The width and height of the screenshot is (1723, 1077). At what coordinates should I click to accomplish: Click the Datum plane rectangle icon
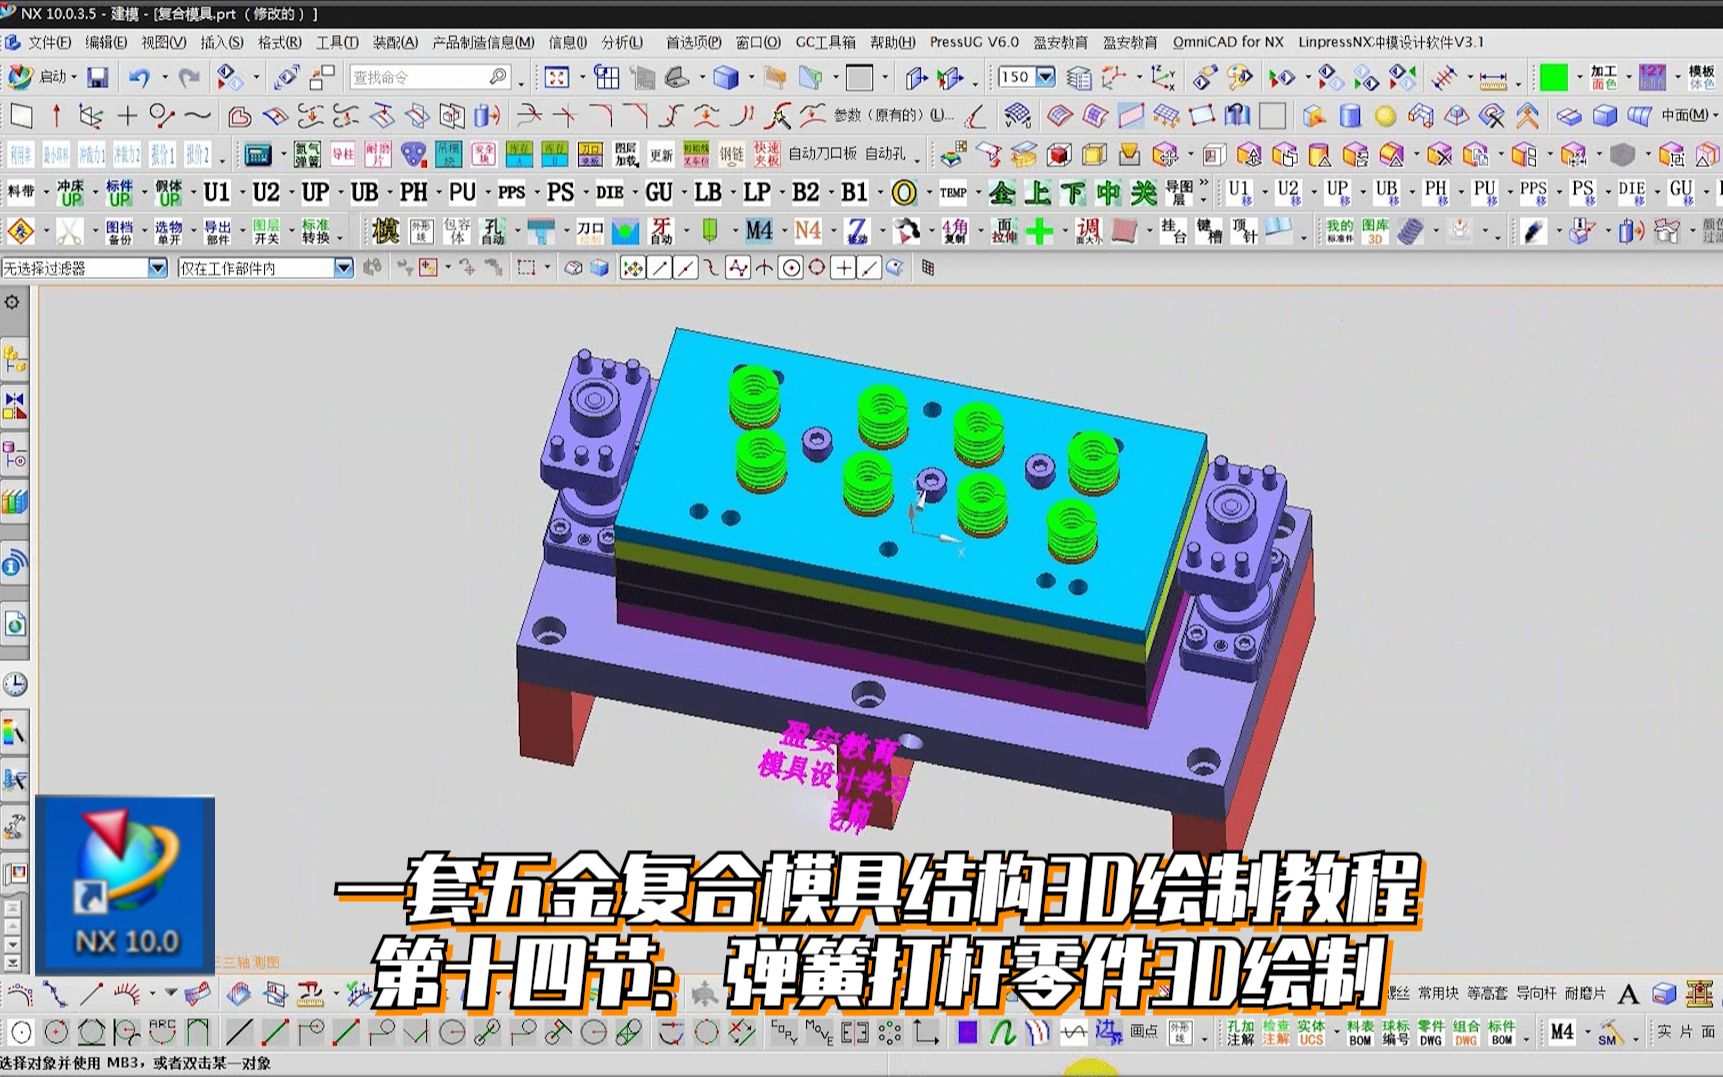tap(21, 116)
